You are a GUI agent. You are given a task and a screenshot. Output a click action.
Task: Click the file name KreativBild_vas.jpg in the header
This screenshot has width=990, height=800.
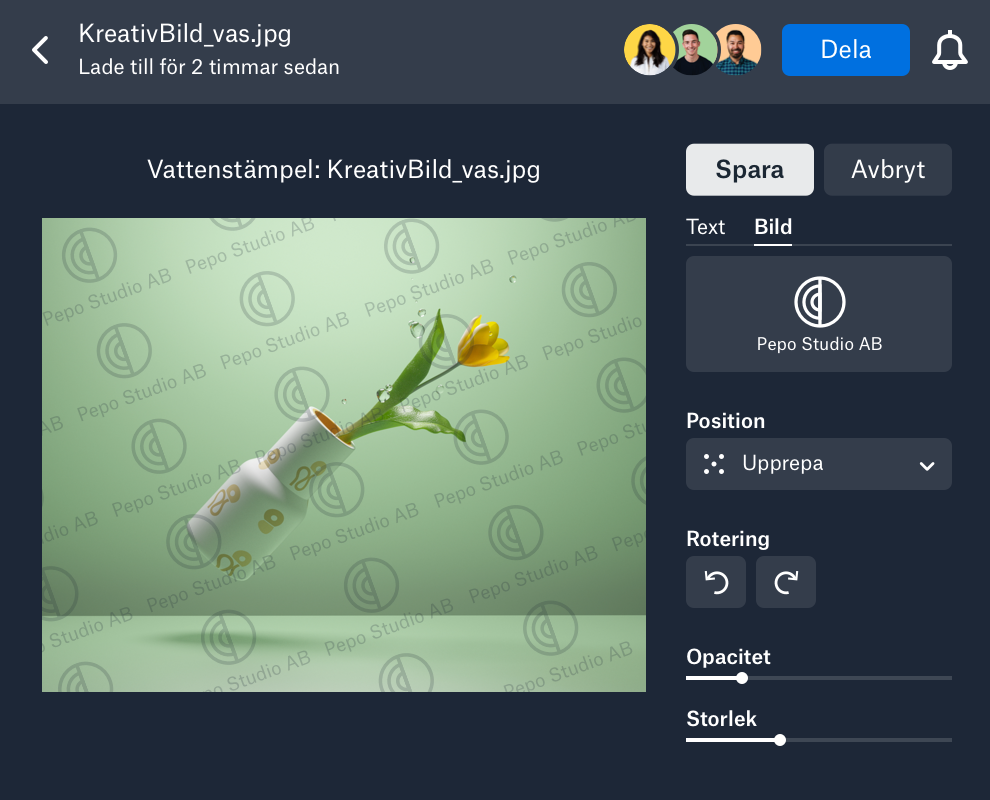(x=184, y=33)
